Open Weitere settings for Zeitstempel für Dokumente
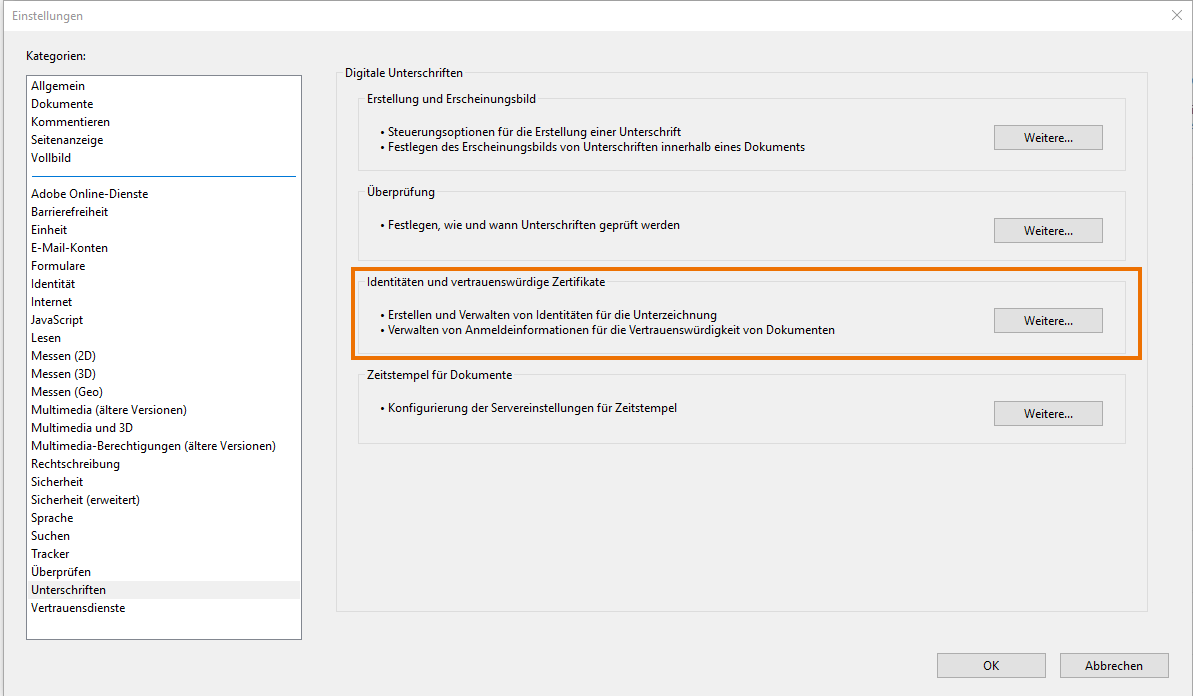This screenshot has height=696, width=1193. coord(1047,414)
